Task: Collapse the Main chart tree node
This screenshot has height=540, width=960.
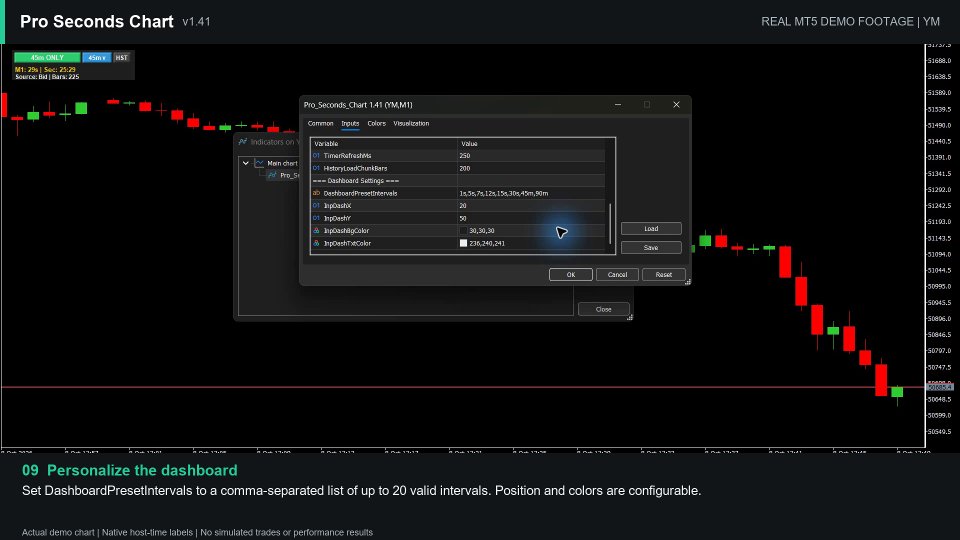Action: pos(246,163)
